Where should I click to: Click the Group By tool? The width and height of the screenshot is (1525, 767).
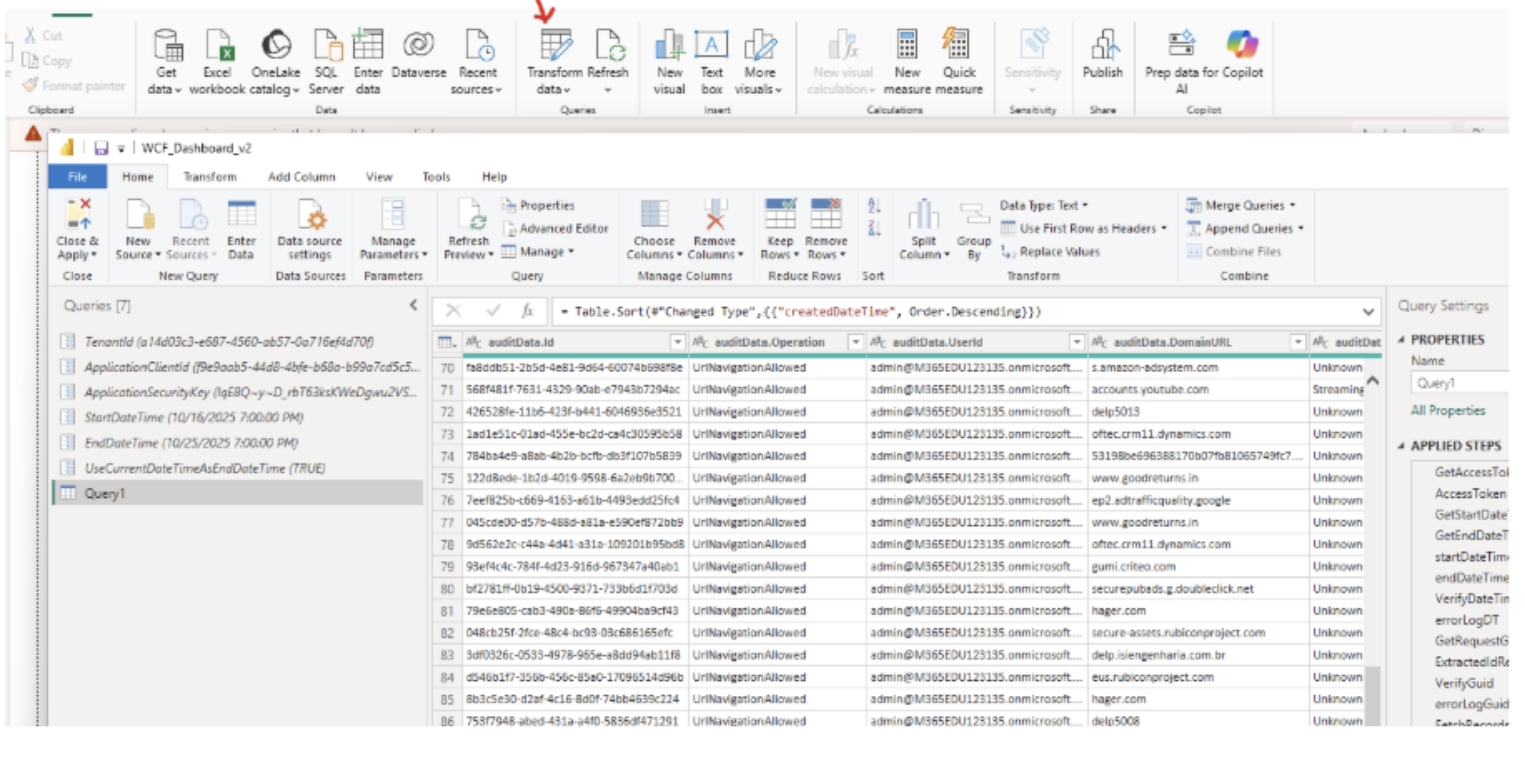pos(975,230)
